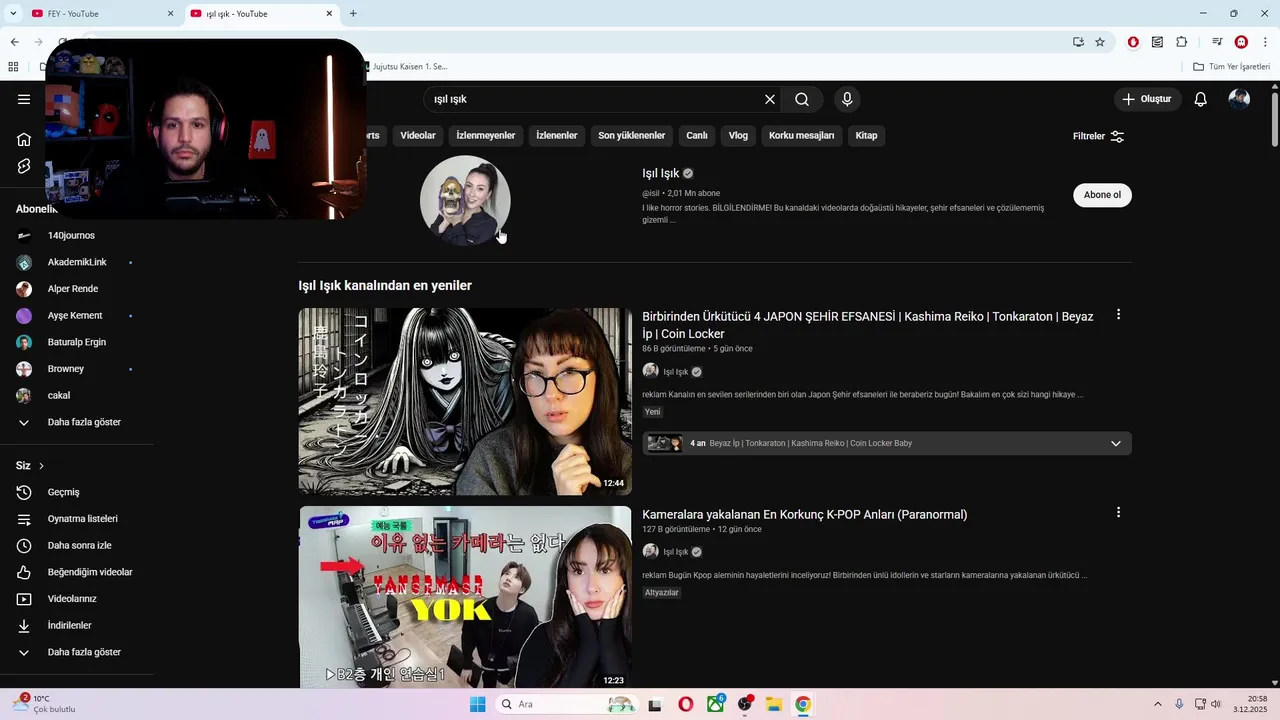Open the YouTube hamburger guide menu
This screenshot has width=1280, height=720.
(24, 99)
